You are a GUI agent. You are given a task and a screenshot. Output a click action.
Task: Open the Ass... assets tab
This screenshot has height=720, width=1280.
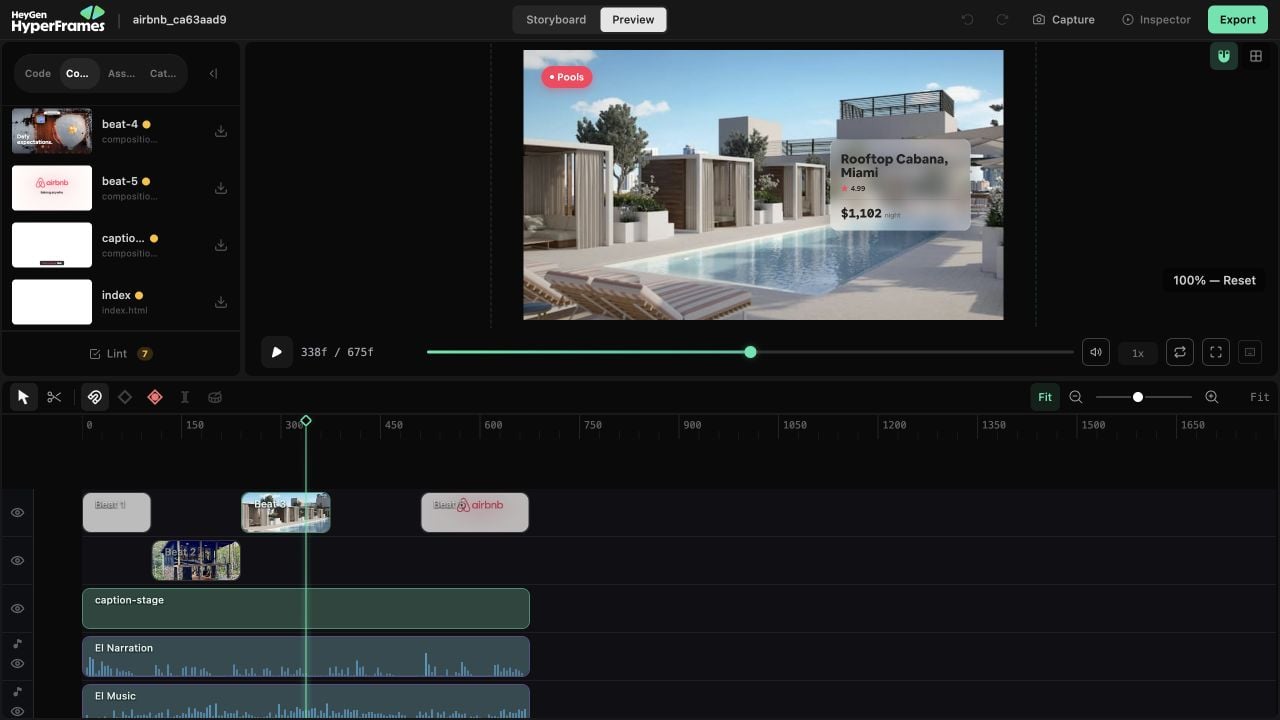(121, 73)
